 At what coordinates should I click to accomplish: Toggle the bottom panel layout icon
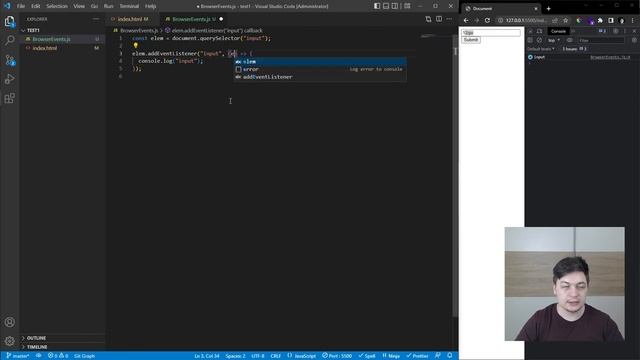(x=386, y=6)
